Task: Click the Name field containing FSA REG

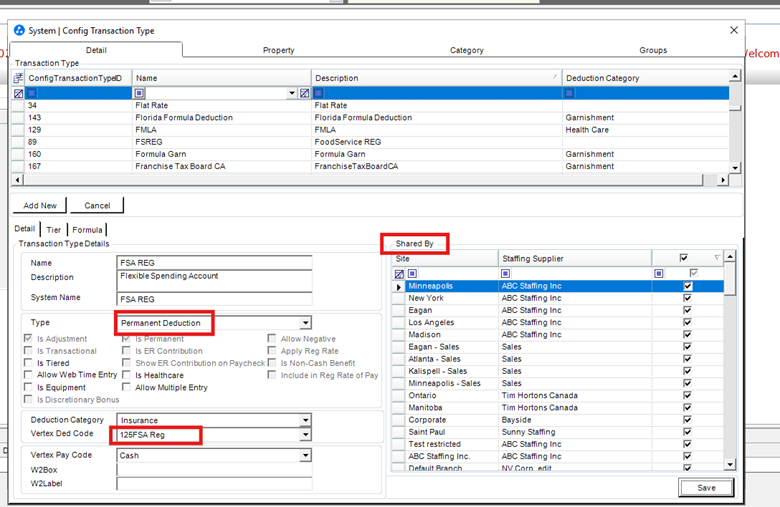Action: click(214, 263)
